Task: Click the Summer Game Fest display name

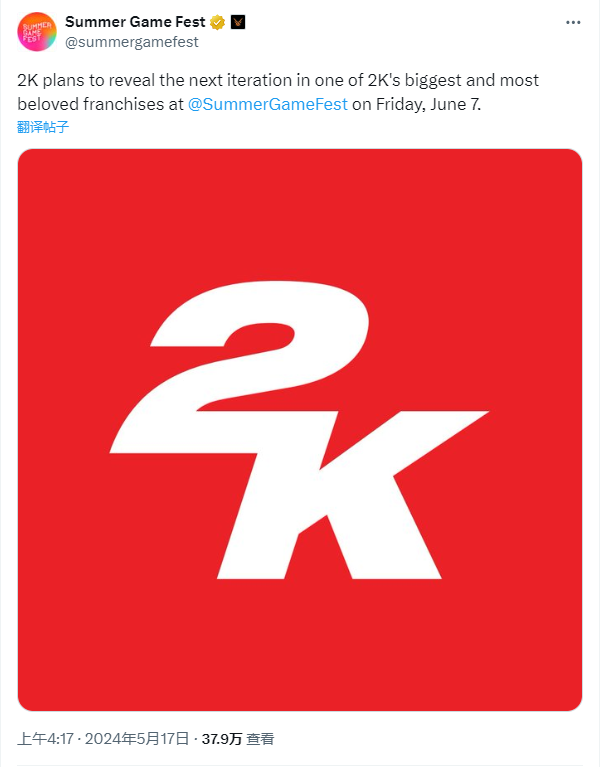Action: tap(133, 23)
